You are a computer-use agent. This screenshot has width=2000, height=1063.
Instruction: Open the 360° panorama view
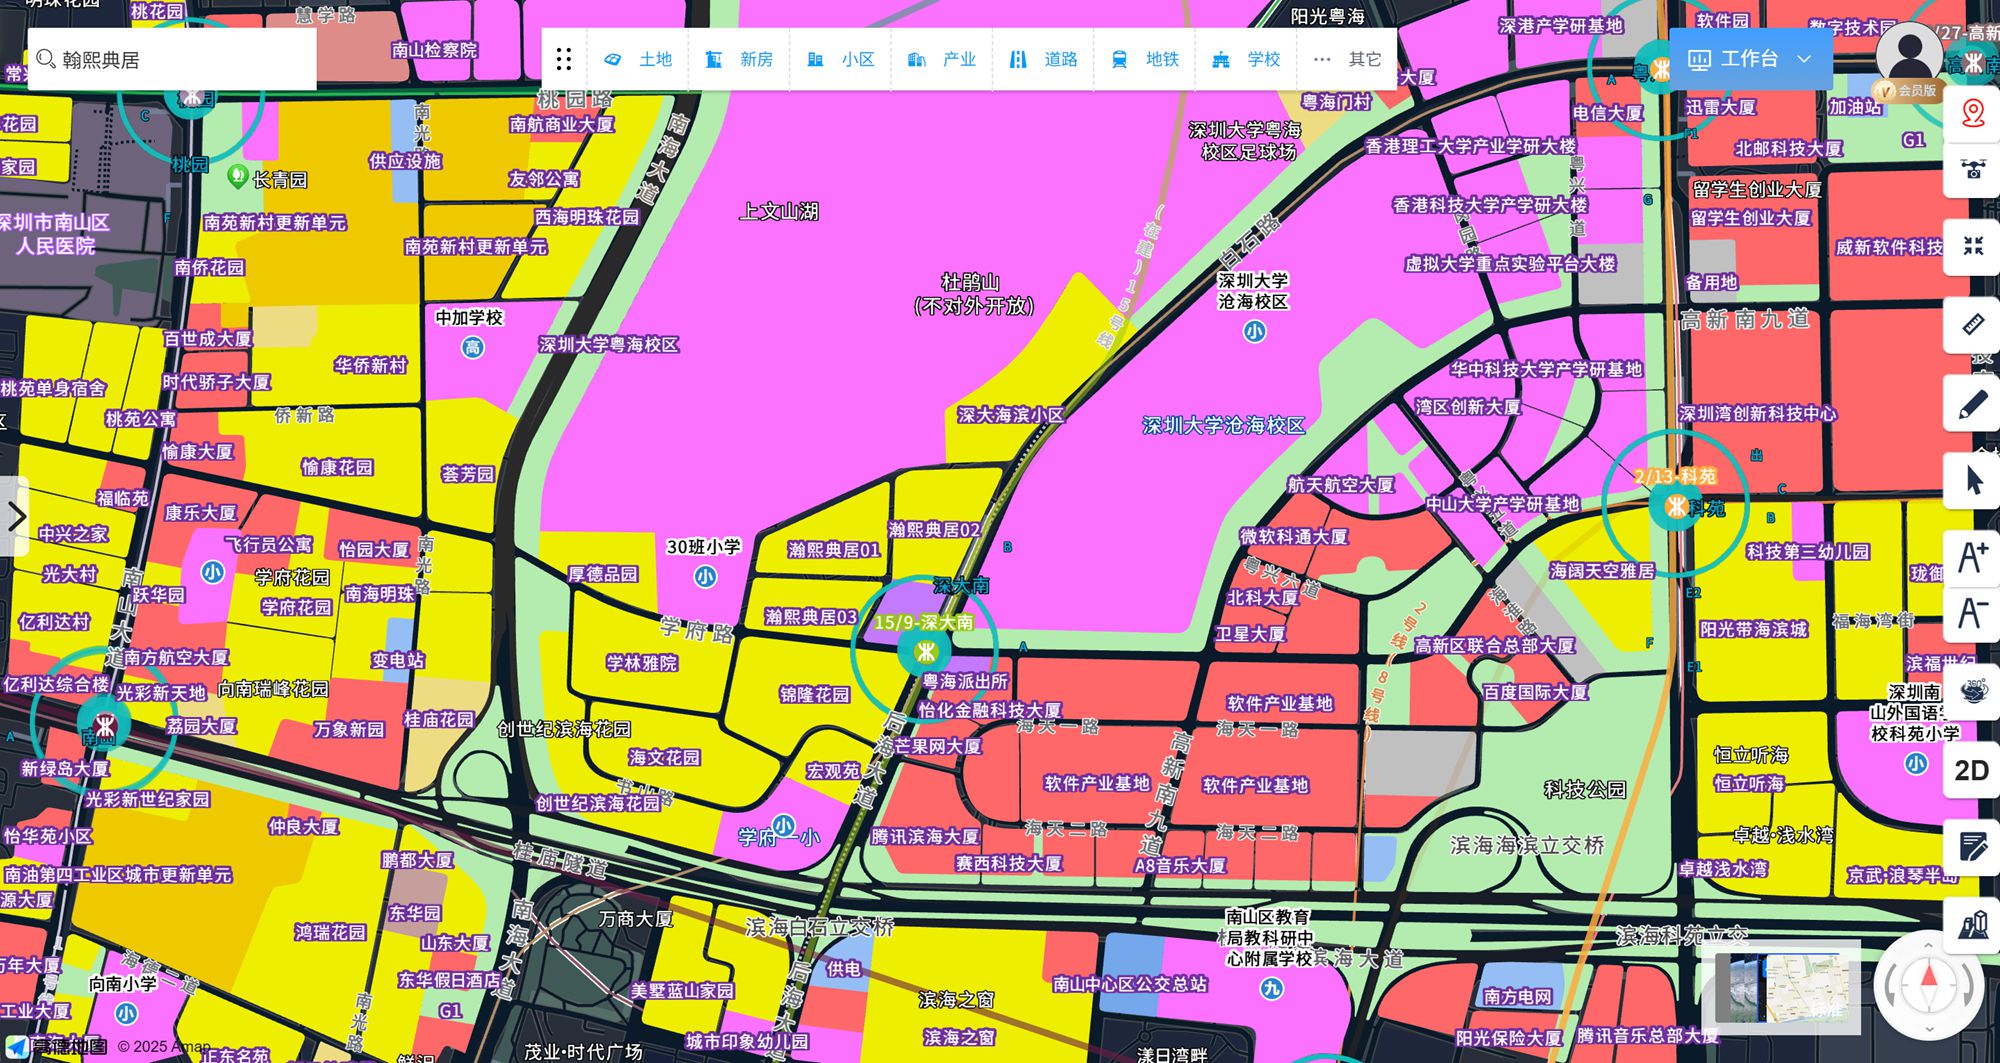pyautogui.click(x=1972, y=691)
